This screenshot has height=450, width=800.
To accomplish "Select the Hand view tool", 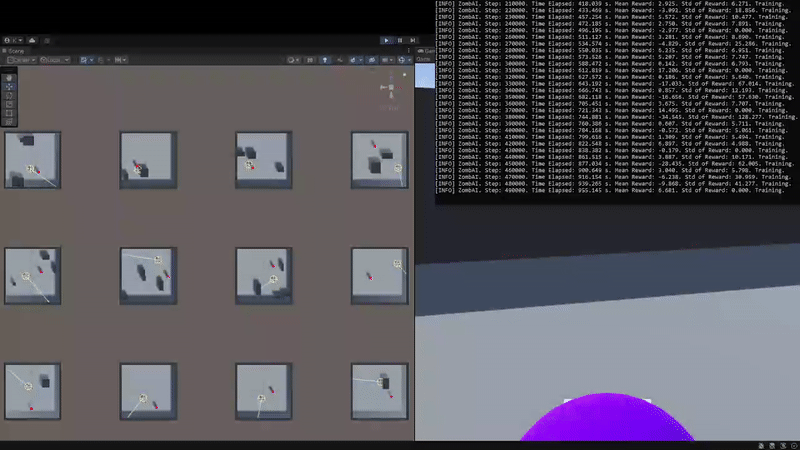I will pyautogui.click(x=9, y=78).
